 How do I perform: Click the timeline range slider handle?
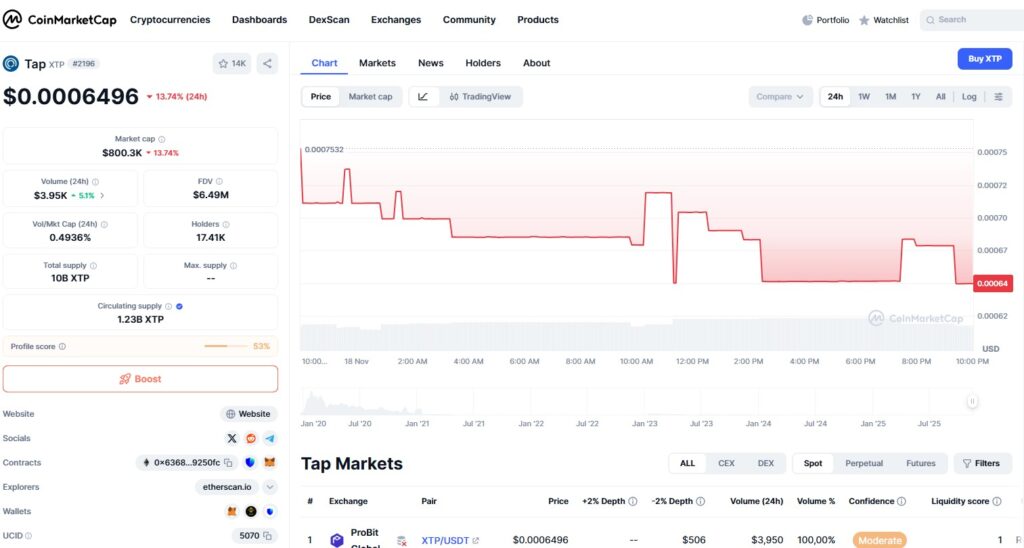[972, 402]
